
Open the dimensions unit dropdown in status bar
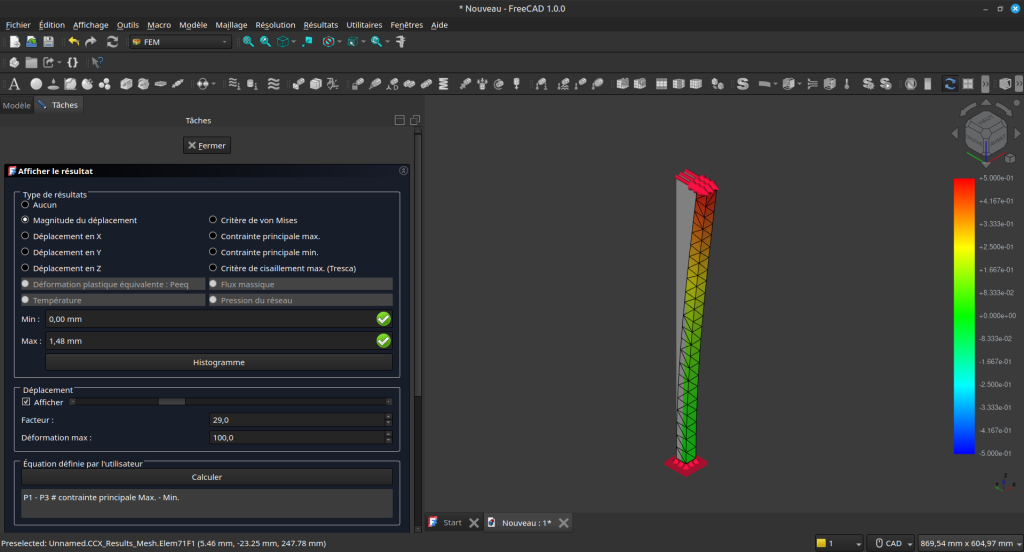970,543
